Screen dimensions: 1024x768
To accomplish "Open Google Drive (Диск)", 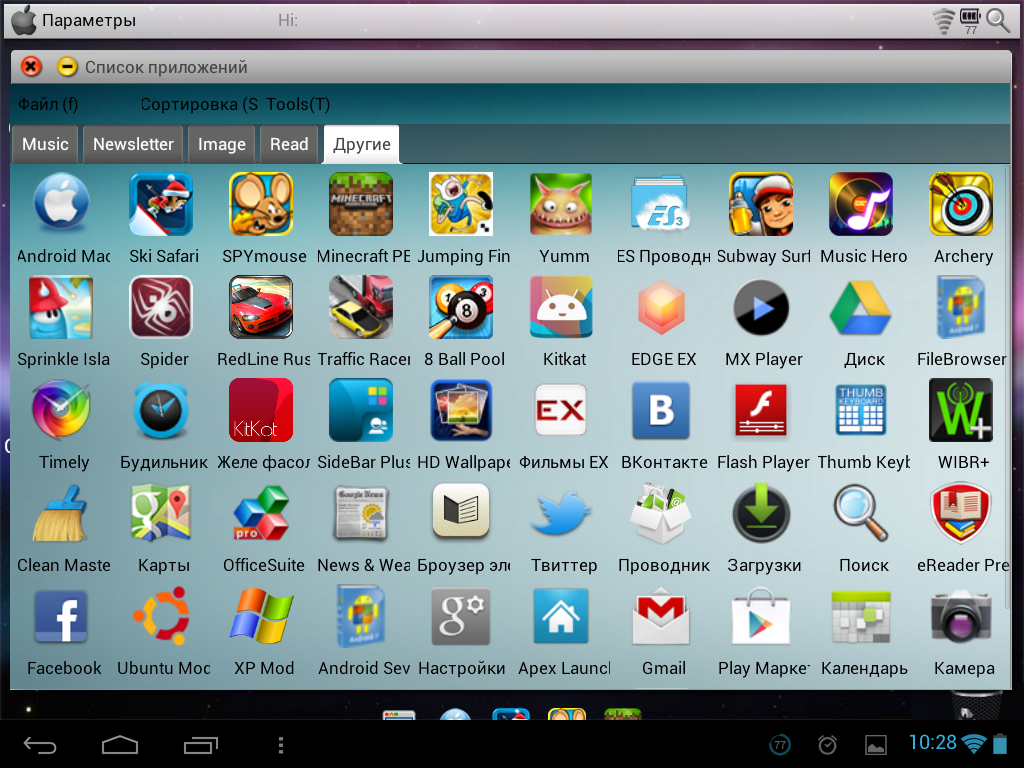I will [861, 306].
